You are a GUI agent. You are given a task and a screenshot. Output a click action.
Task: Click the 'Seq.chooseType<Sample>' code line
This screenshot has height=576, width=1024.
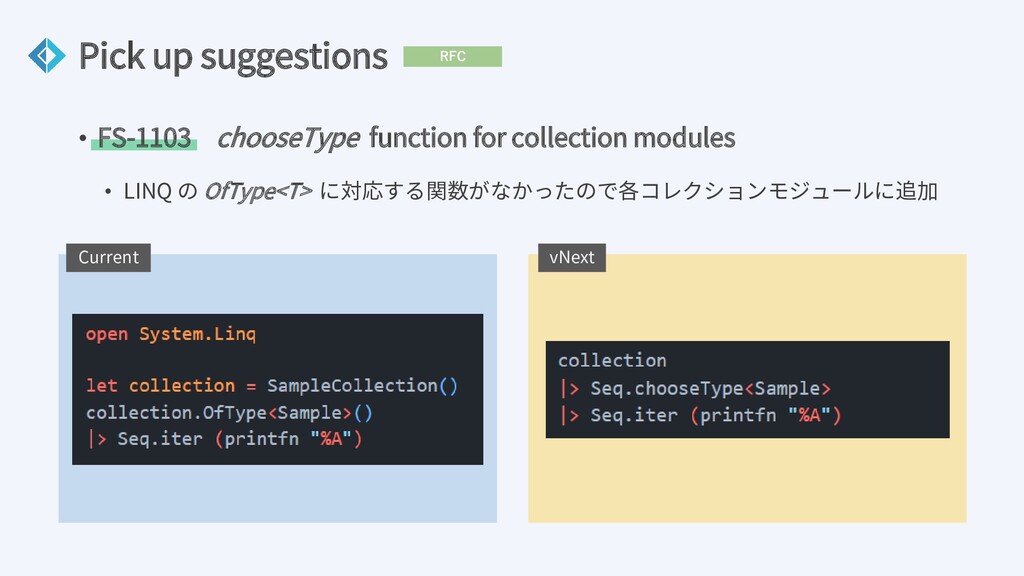pyautogui.click(x=696, y=389)
